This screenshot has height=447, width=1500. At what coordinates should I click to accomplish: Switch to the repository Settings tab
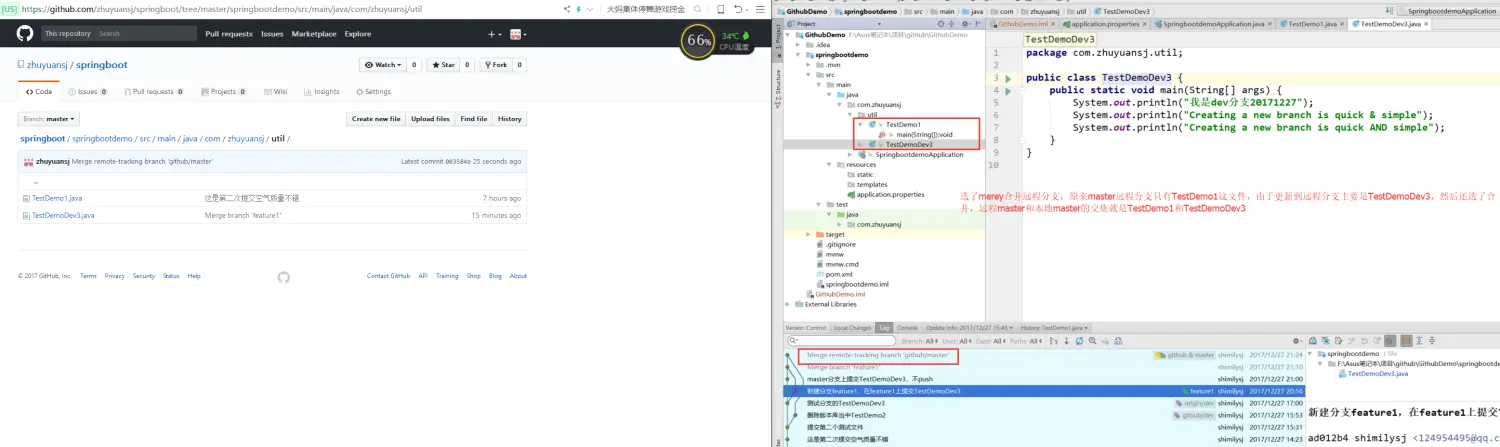point(372,92)
